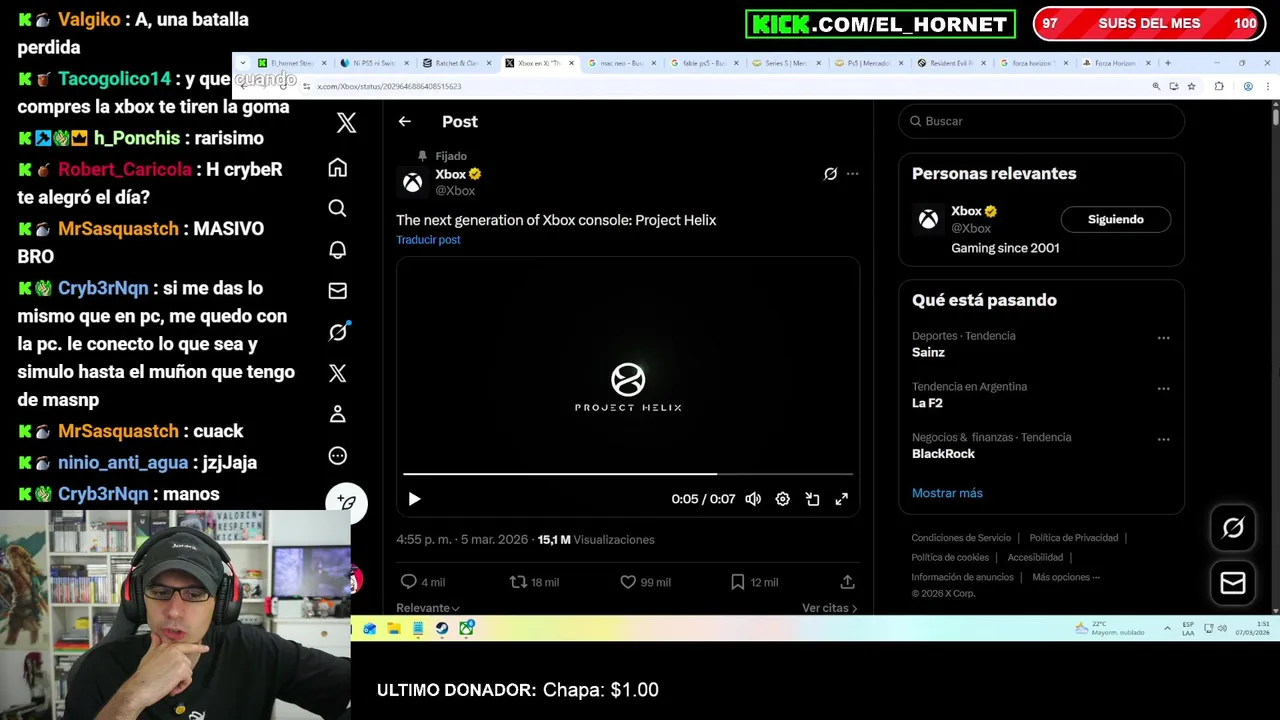1280x720 pixels.
Task: Open More options circle in sidebar
Action: click(338, 456)
